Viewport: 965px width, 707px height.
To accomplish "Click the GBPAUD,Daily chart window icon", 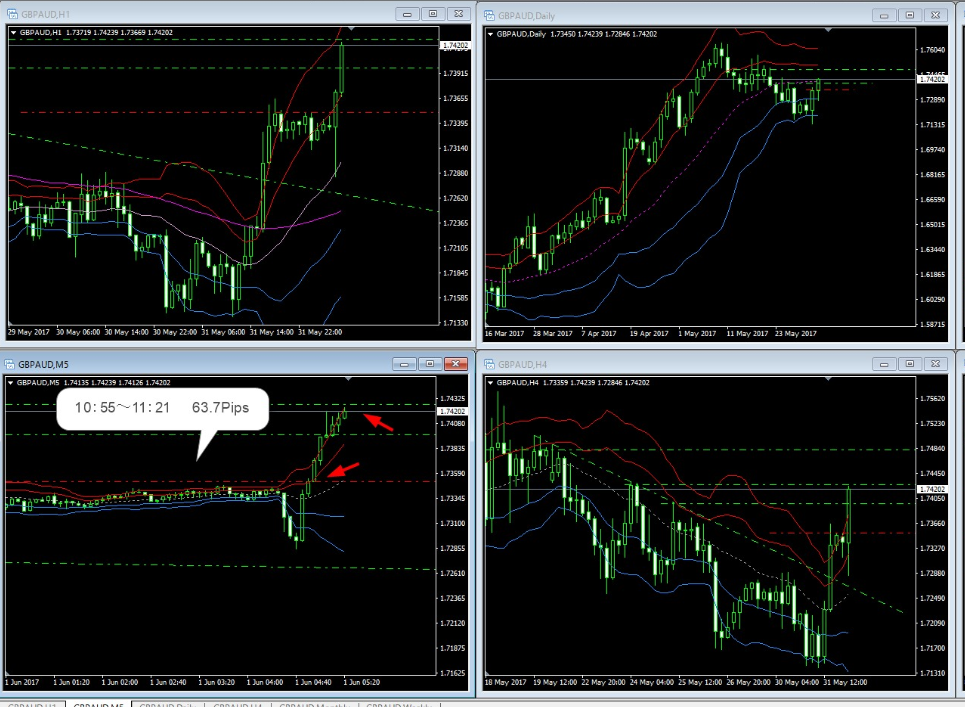I will pos(490,14).
